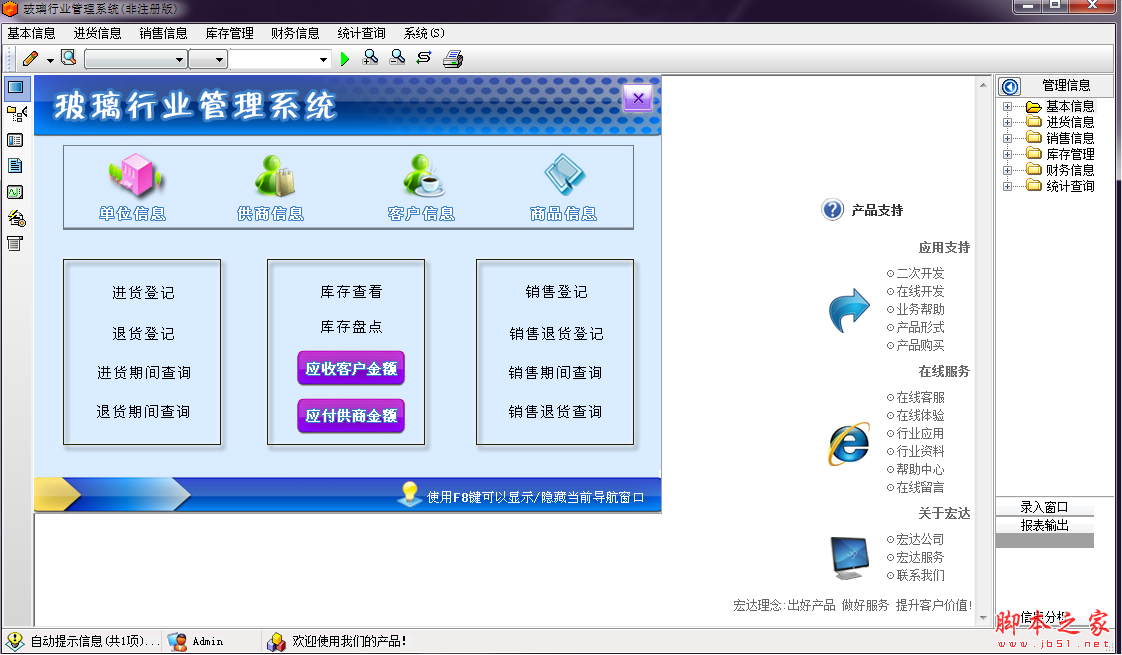The height and width of the screenshot is (655, 1122).
Task: Open the 基本信息 menu
Action: pos(31,34)
